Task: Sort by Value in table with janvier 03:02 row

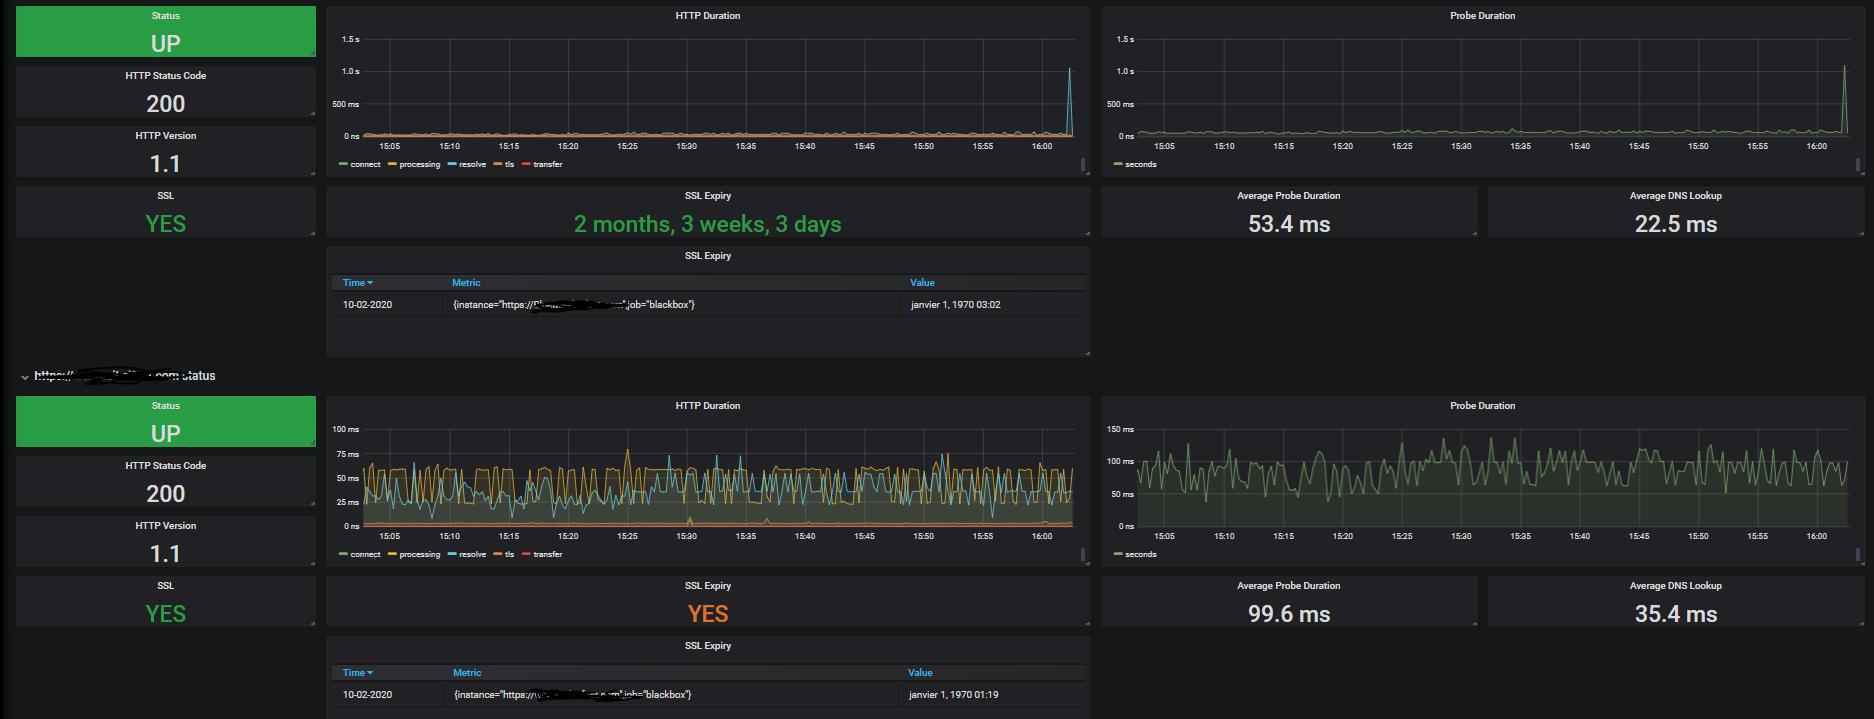Action: tap(922, 283)
